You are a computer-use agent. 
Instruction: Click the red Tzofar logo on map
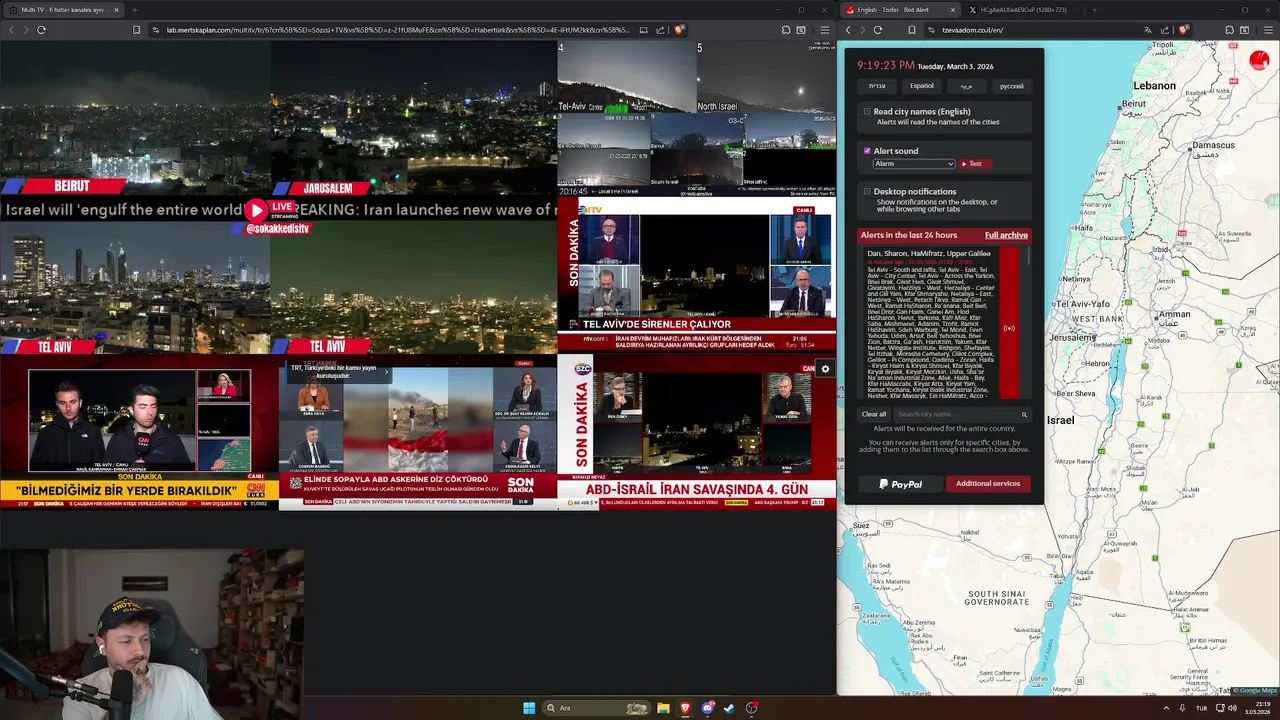(1259, 60)
